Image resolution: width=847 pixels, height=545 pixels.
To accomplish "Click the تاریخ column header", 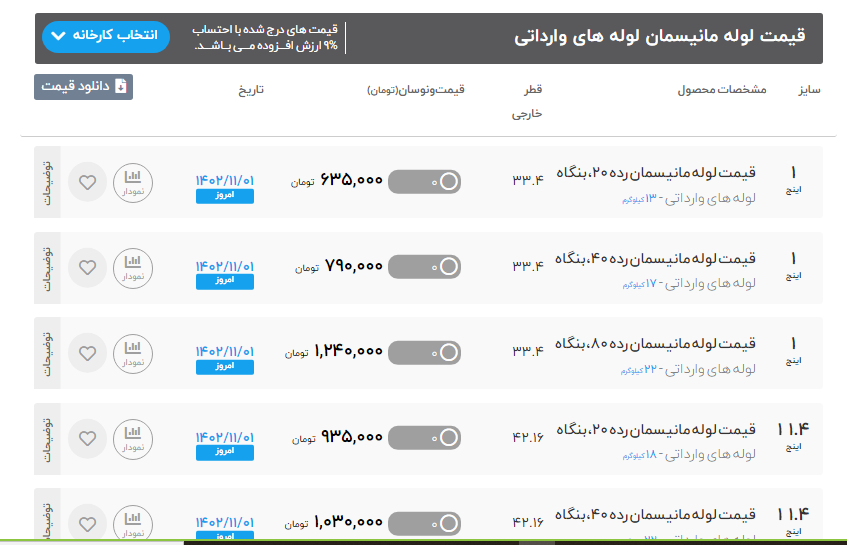I will pyautogui.click(x=251, y=90).
